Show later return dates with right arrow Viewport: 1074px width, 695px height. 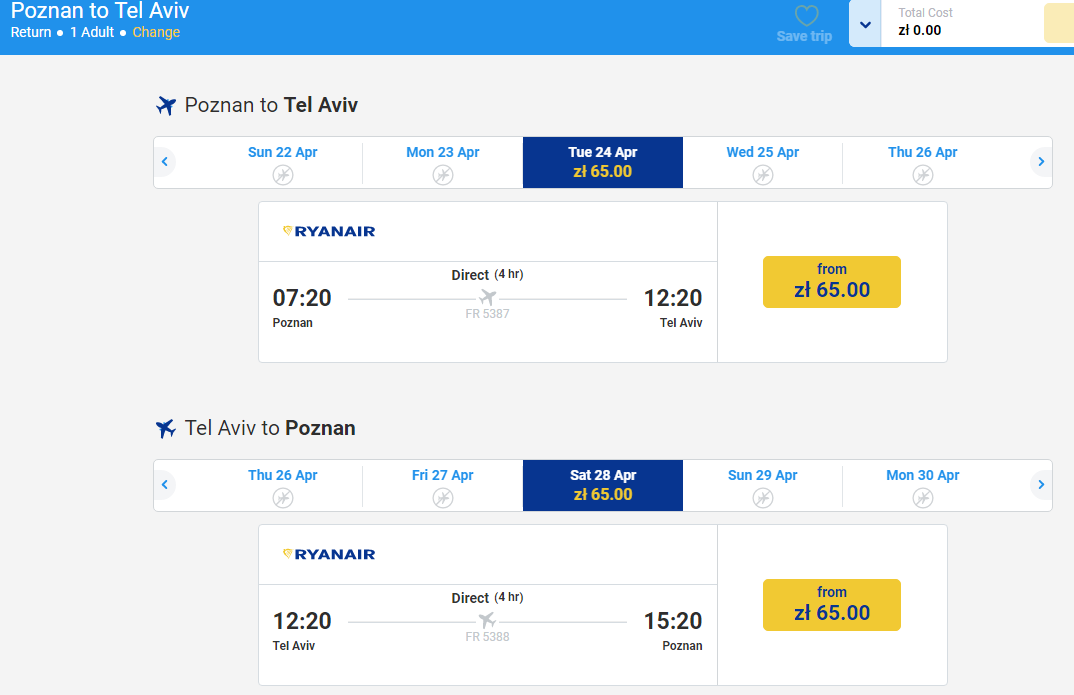[x=1040, y=485]
